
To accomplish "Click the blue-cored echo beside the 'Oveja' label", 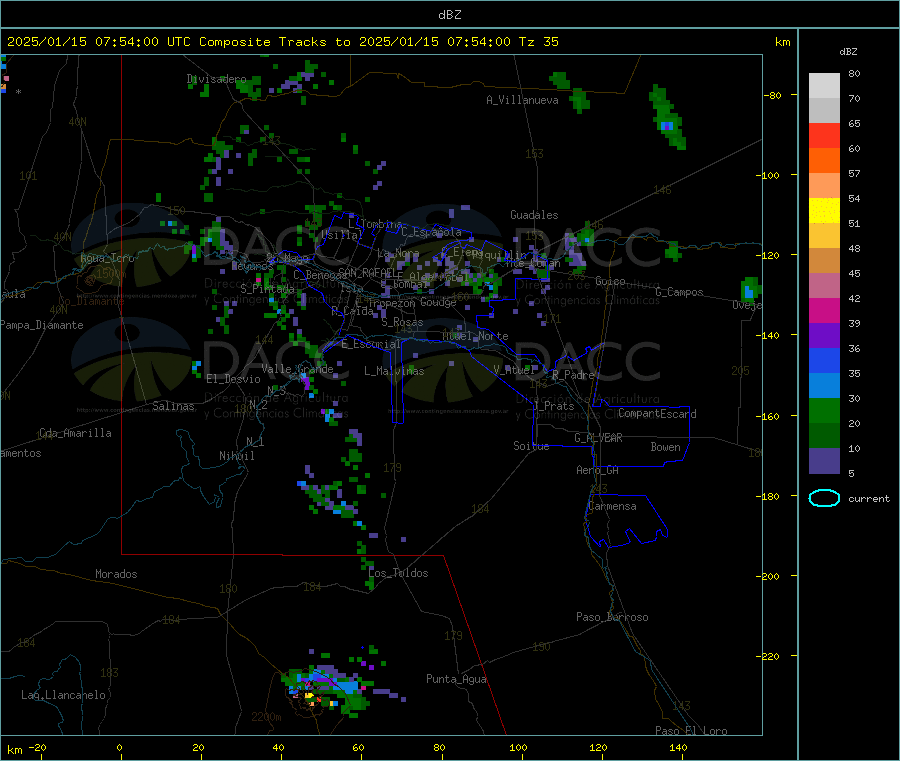I will (x=750, y=289).
